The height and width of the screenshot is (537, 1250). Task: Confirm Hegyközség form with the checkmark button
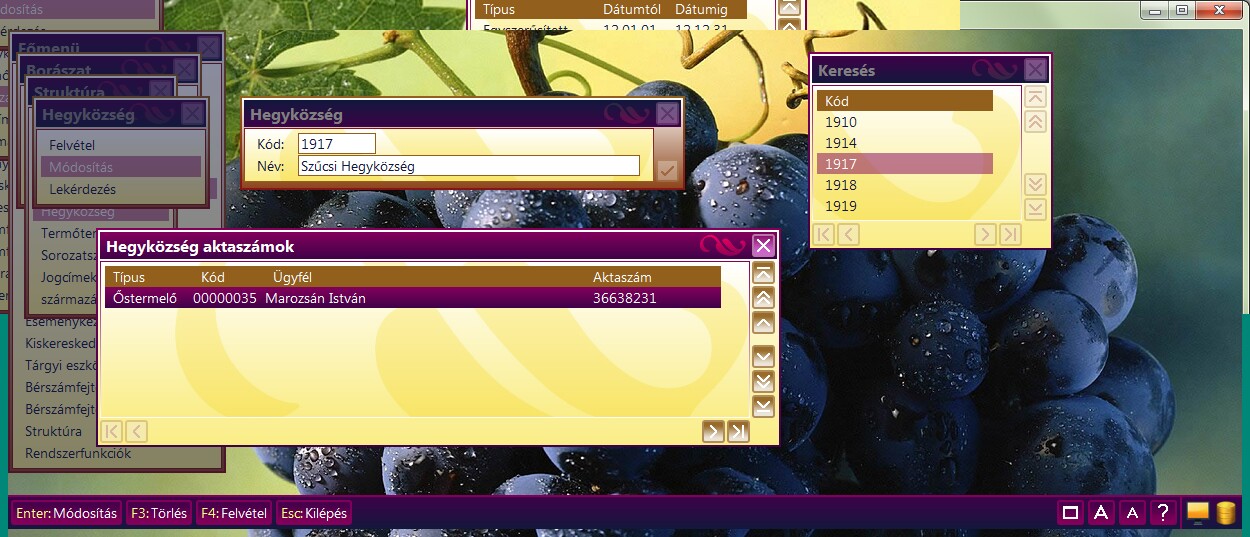(x=667, y=170)
